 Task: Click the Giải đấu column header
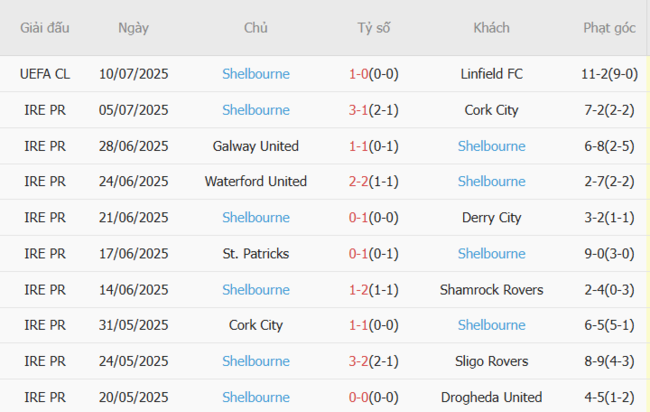44,28
